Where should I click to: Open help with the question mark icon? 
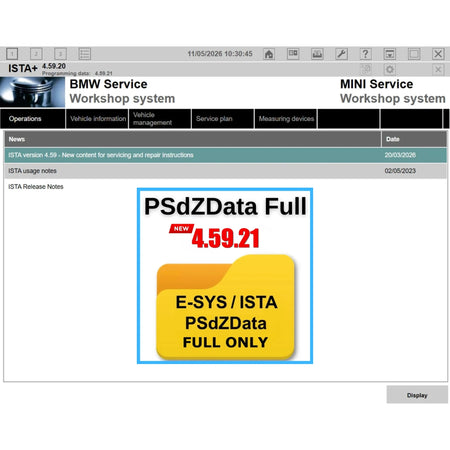[x=366, y=54]
